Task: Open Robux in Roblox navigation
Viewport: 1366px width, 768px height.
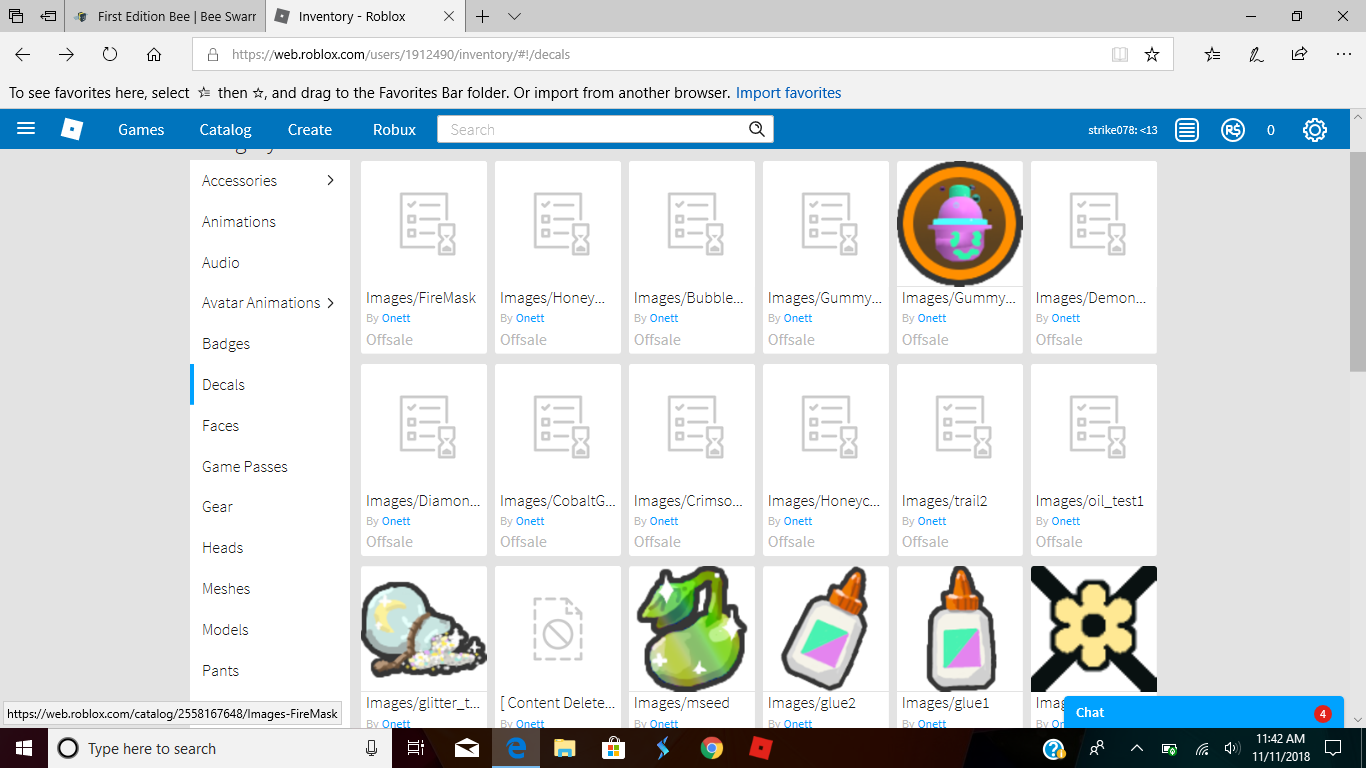Action: point(394,130)
